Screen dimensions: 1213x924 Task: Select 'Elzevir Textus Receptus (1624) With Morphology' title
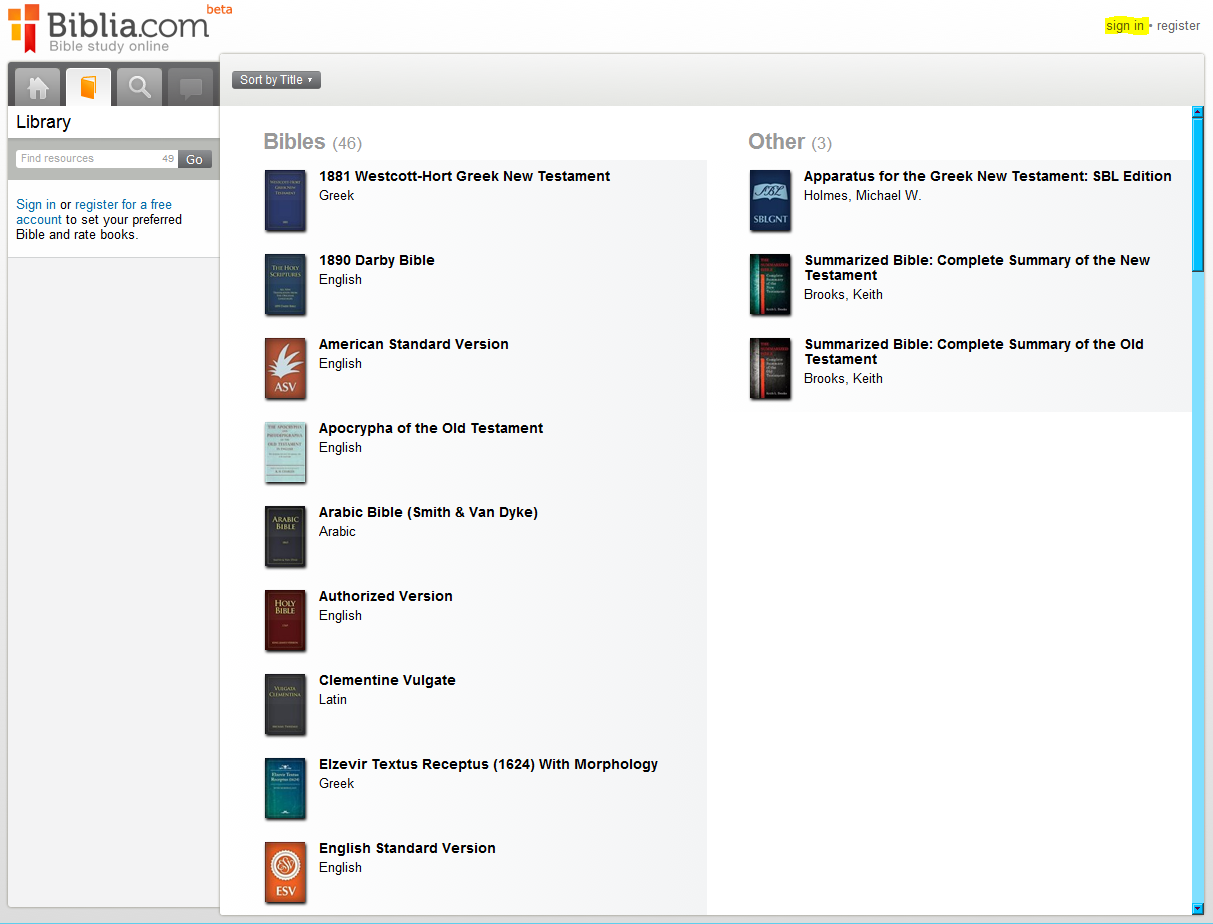pyautogui.click(x=488, y=764)
